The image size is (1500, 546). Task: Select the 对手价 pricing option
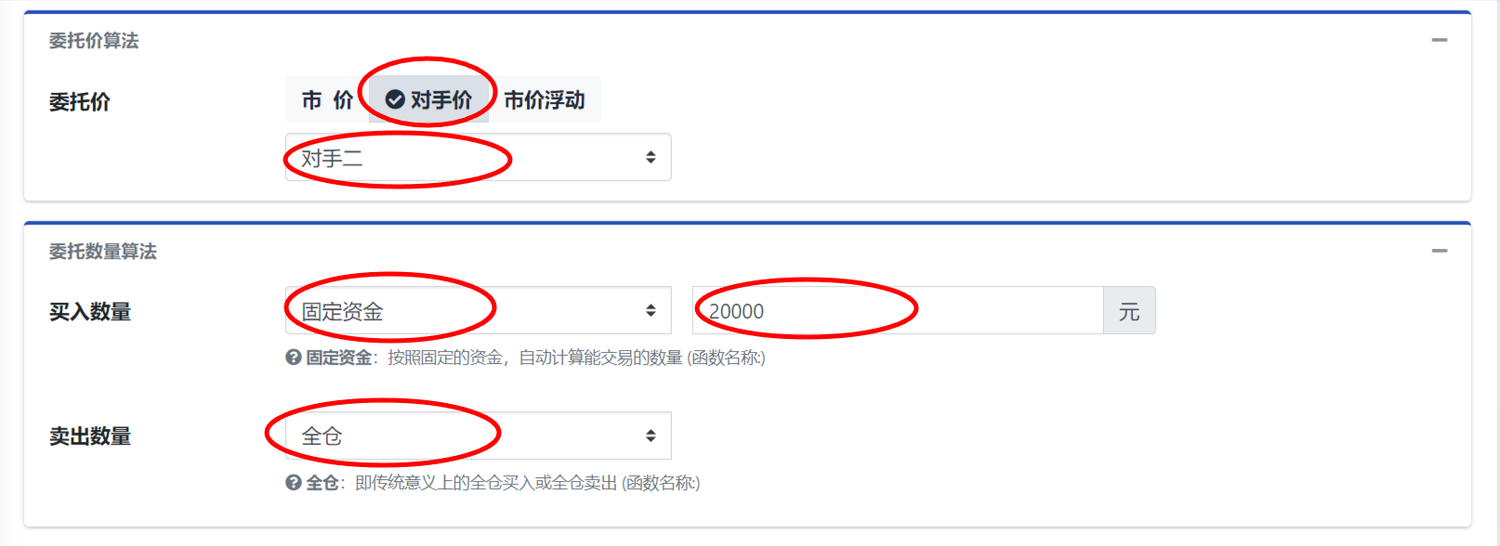tap(429, 100)
